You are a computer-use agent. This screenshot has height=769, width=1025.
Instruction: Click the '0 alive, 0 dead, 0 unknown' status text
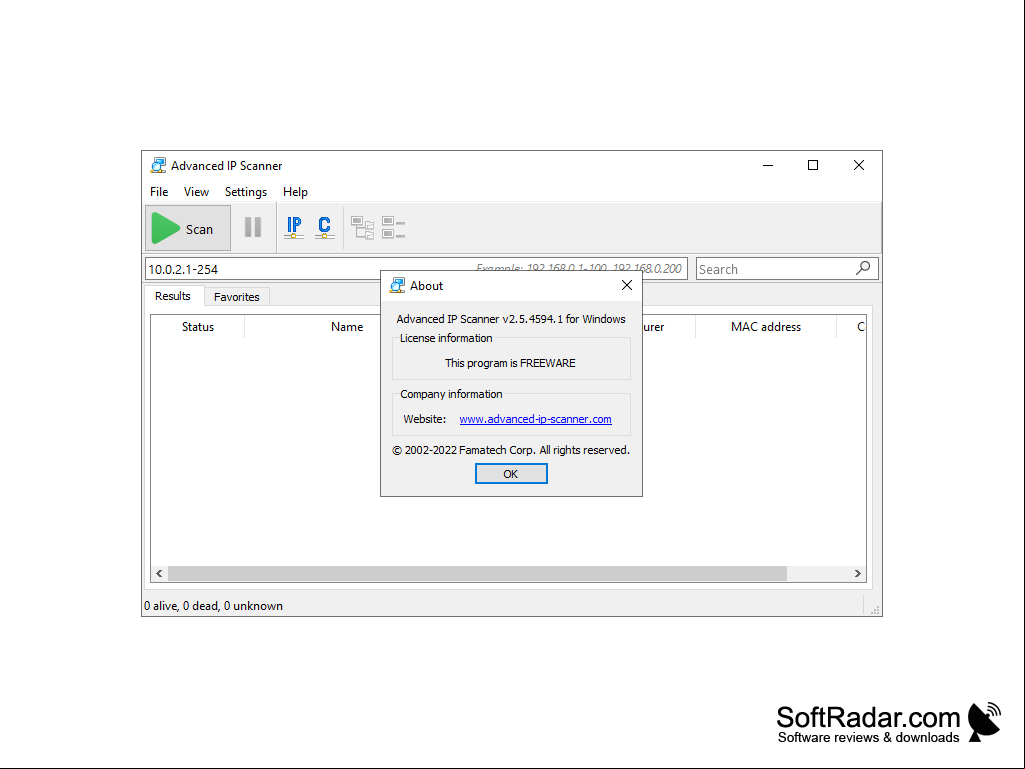(213, 606)
